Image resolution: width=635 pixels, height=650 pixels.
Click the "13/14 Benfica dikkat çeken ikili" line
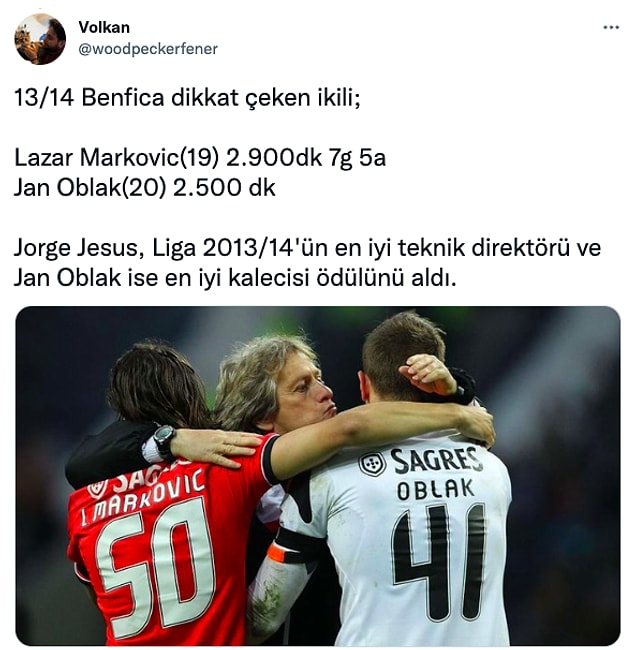(187, 98)
